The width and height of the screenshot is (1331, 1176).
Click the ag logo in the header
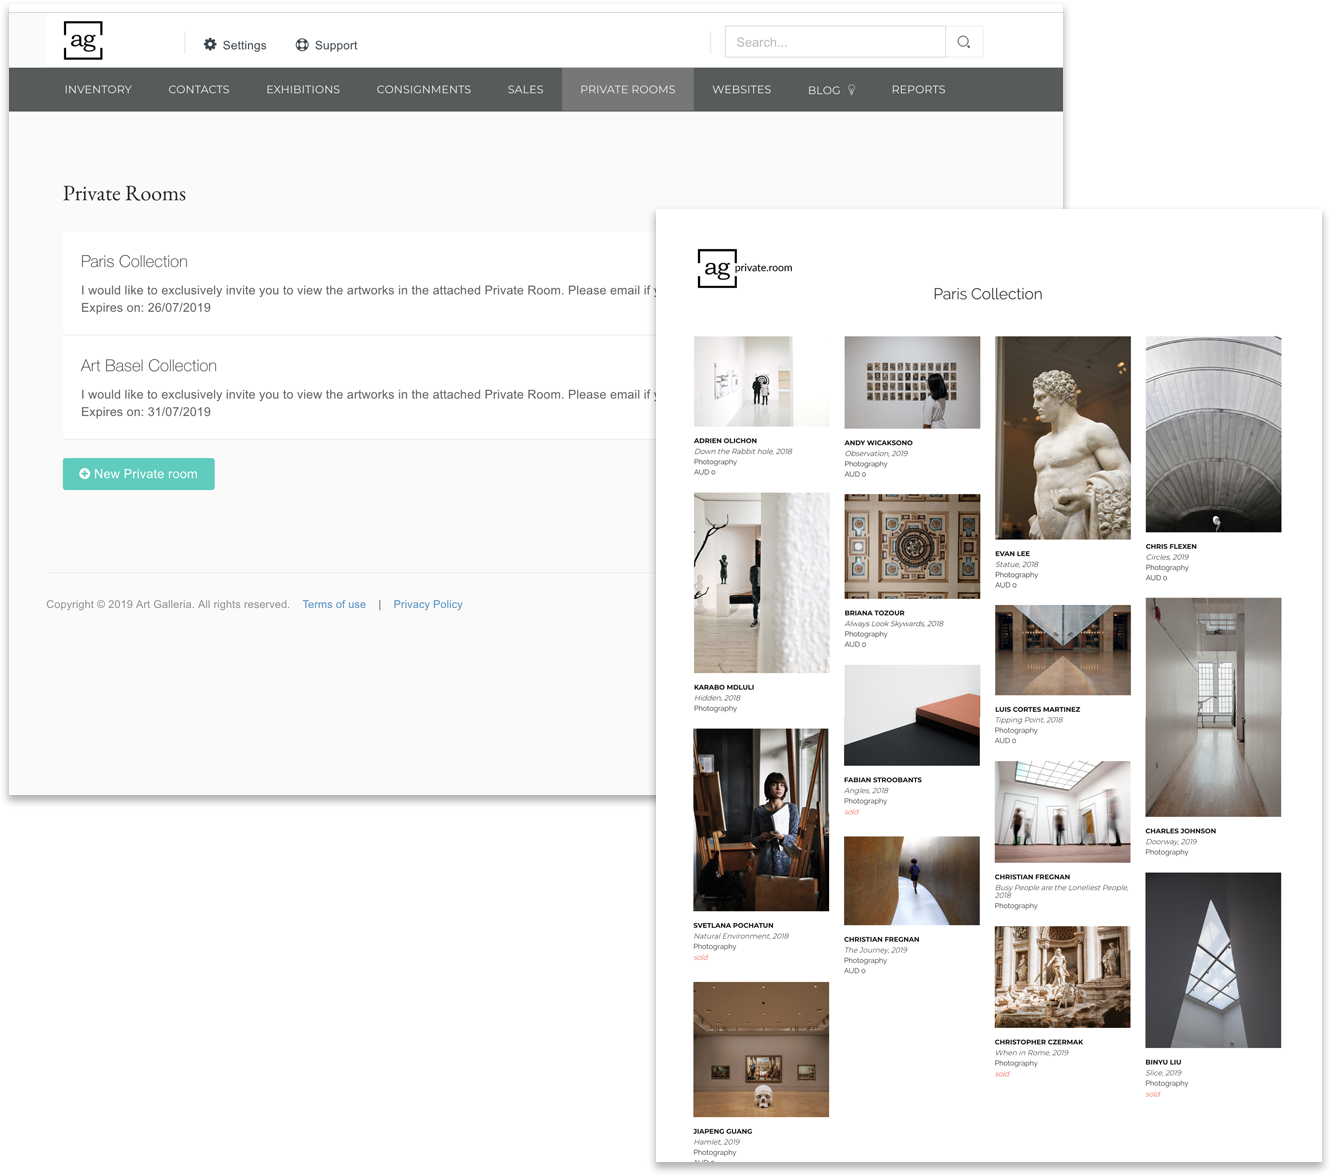82,40
